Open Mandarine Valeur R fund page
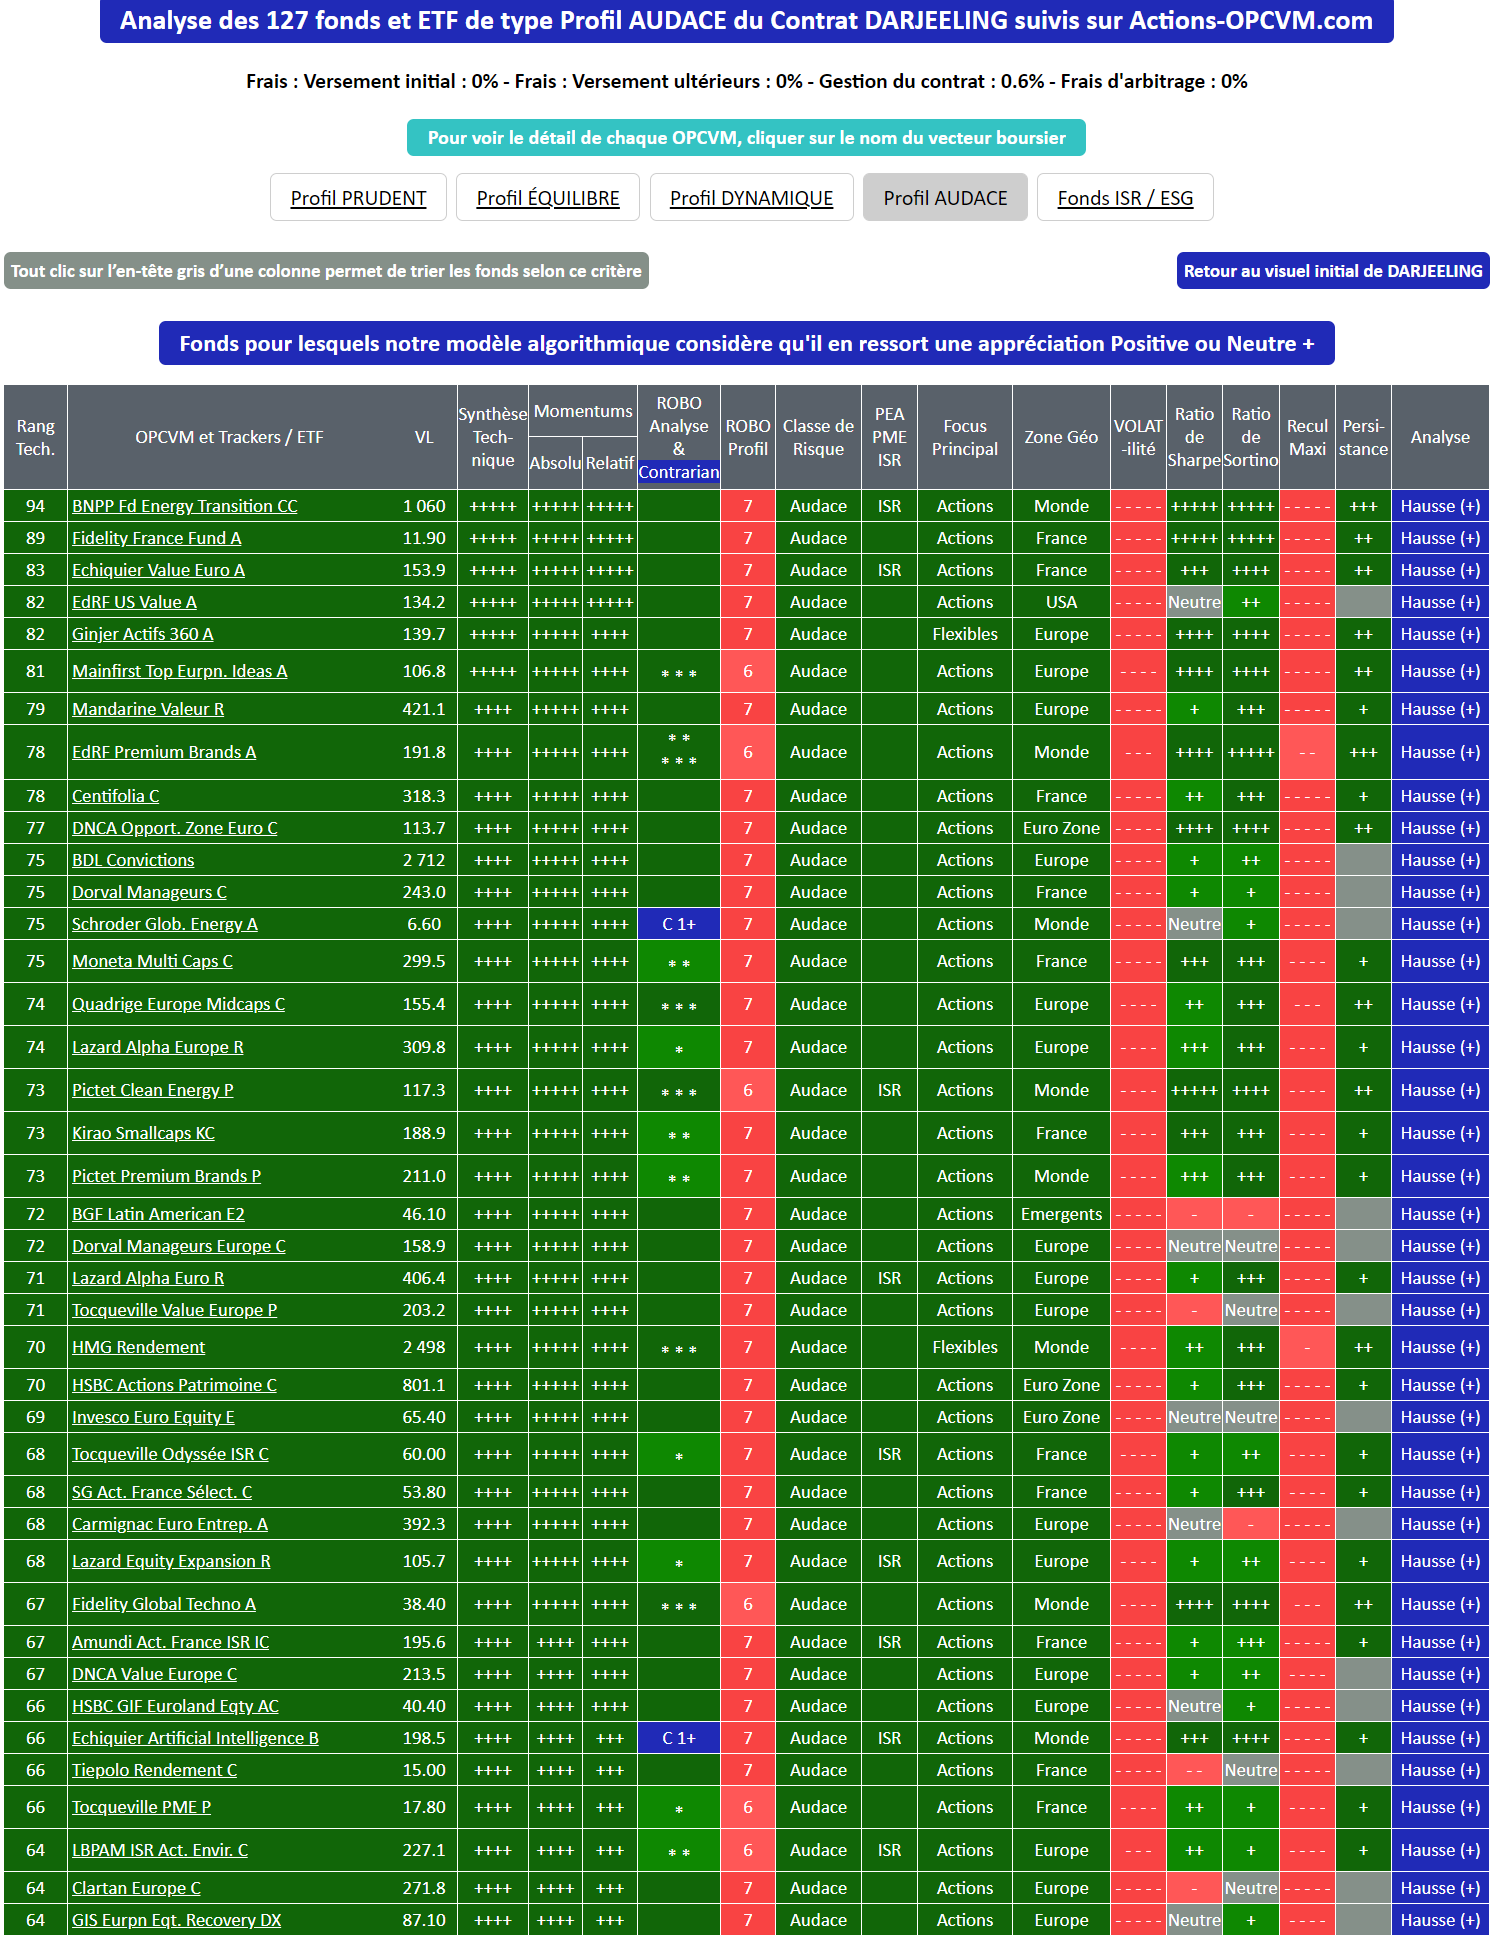 148,709
